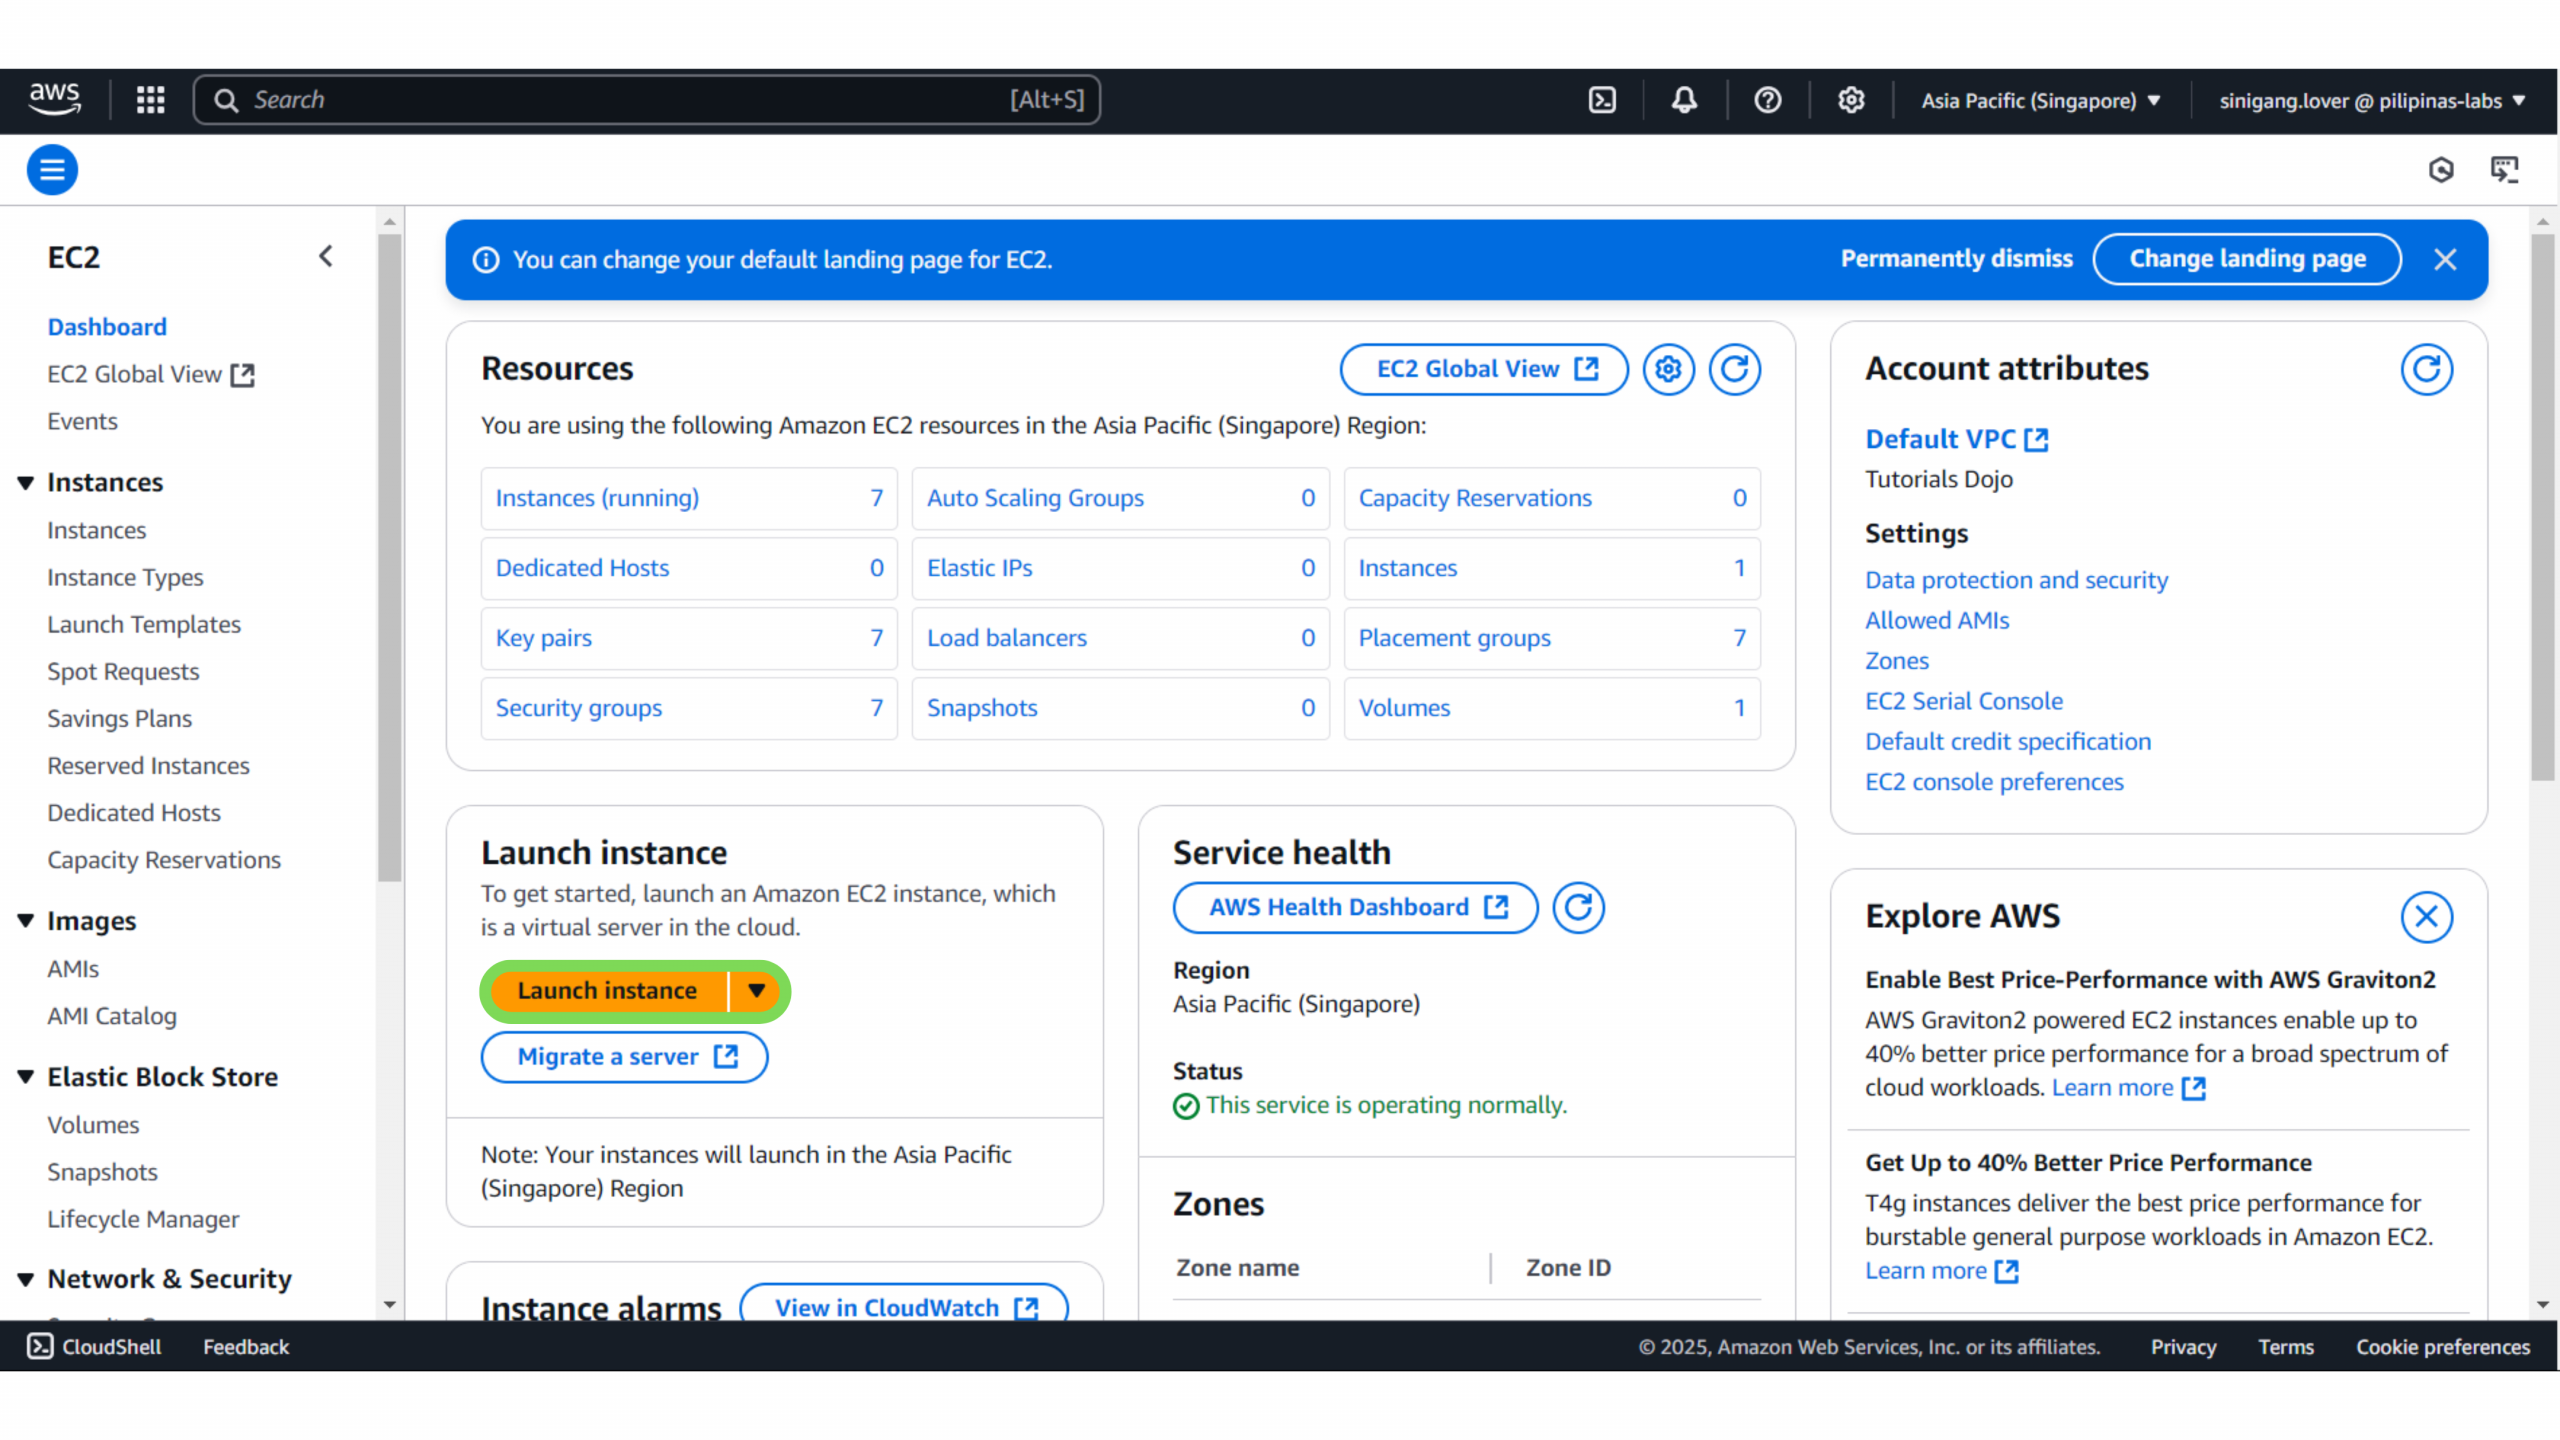The width and height of the screenshot is (2560, 1440).
Task: Refresh the Resources panel
Action: click(1734, 369)
